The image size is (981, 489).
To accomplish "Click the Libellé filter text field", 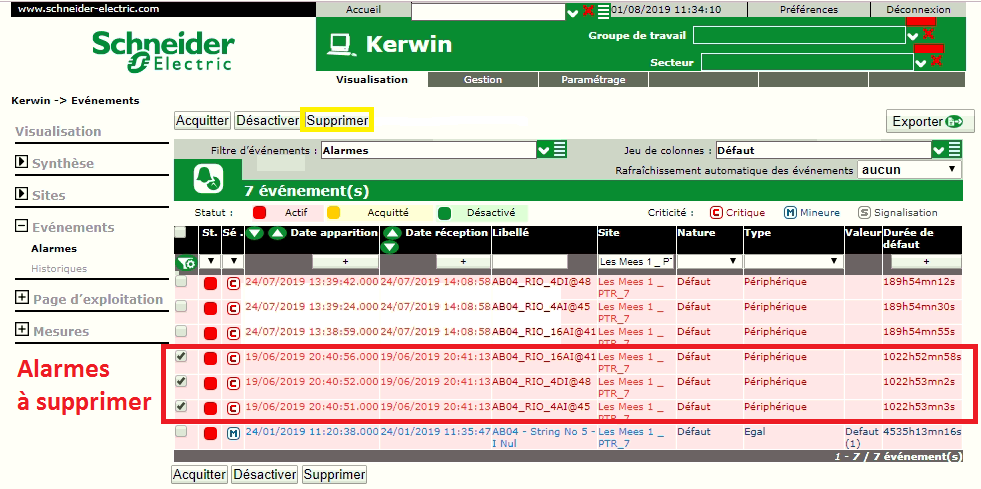I will click(x=543, y=261).
